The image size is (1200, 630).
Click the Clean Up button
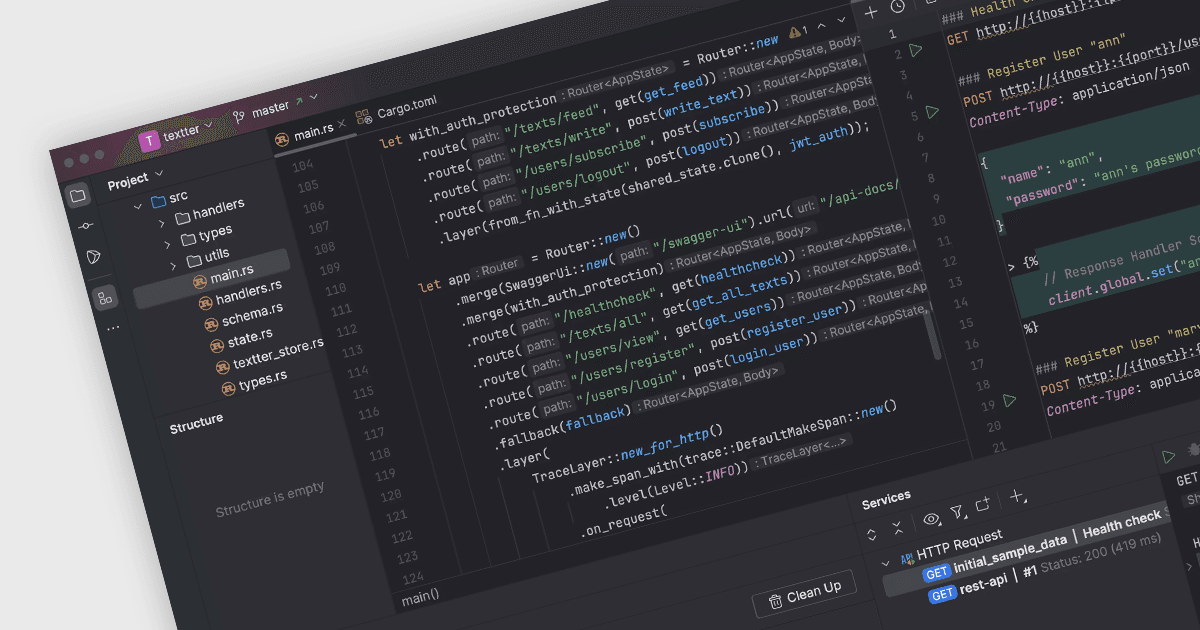(x=805, y=594)
